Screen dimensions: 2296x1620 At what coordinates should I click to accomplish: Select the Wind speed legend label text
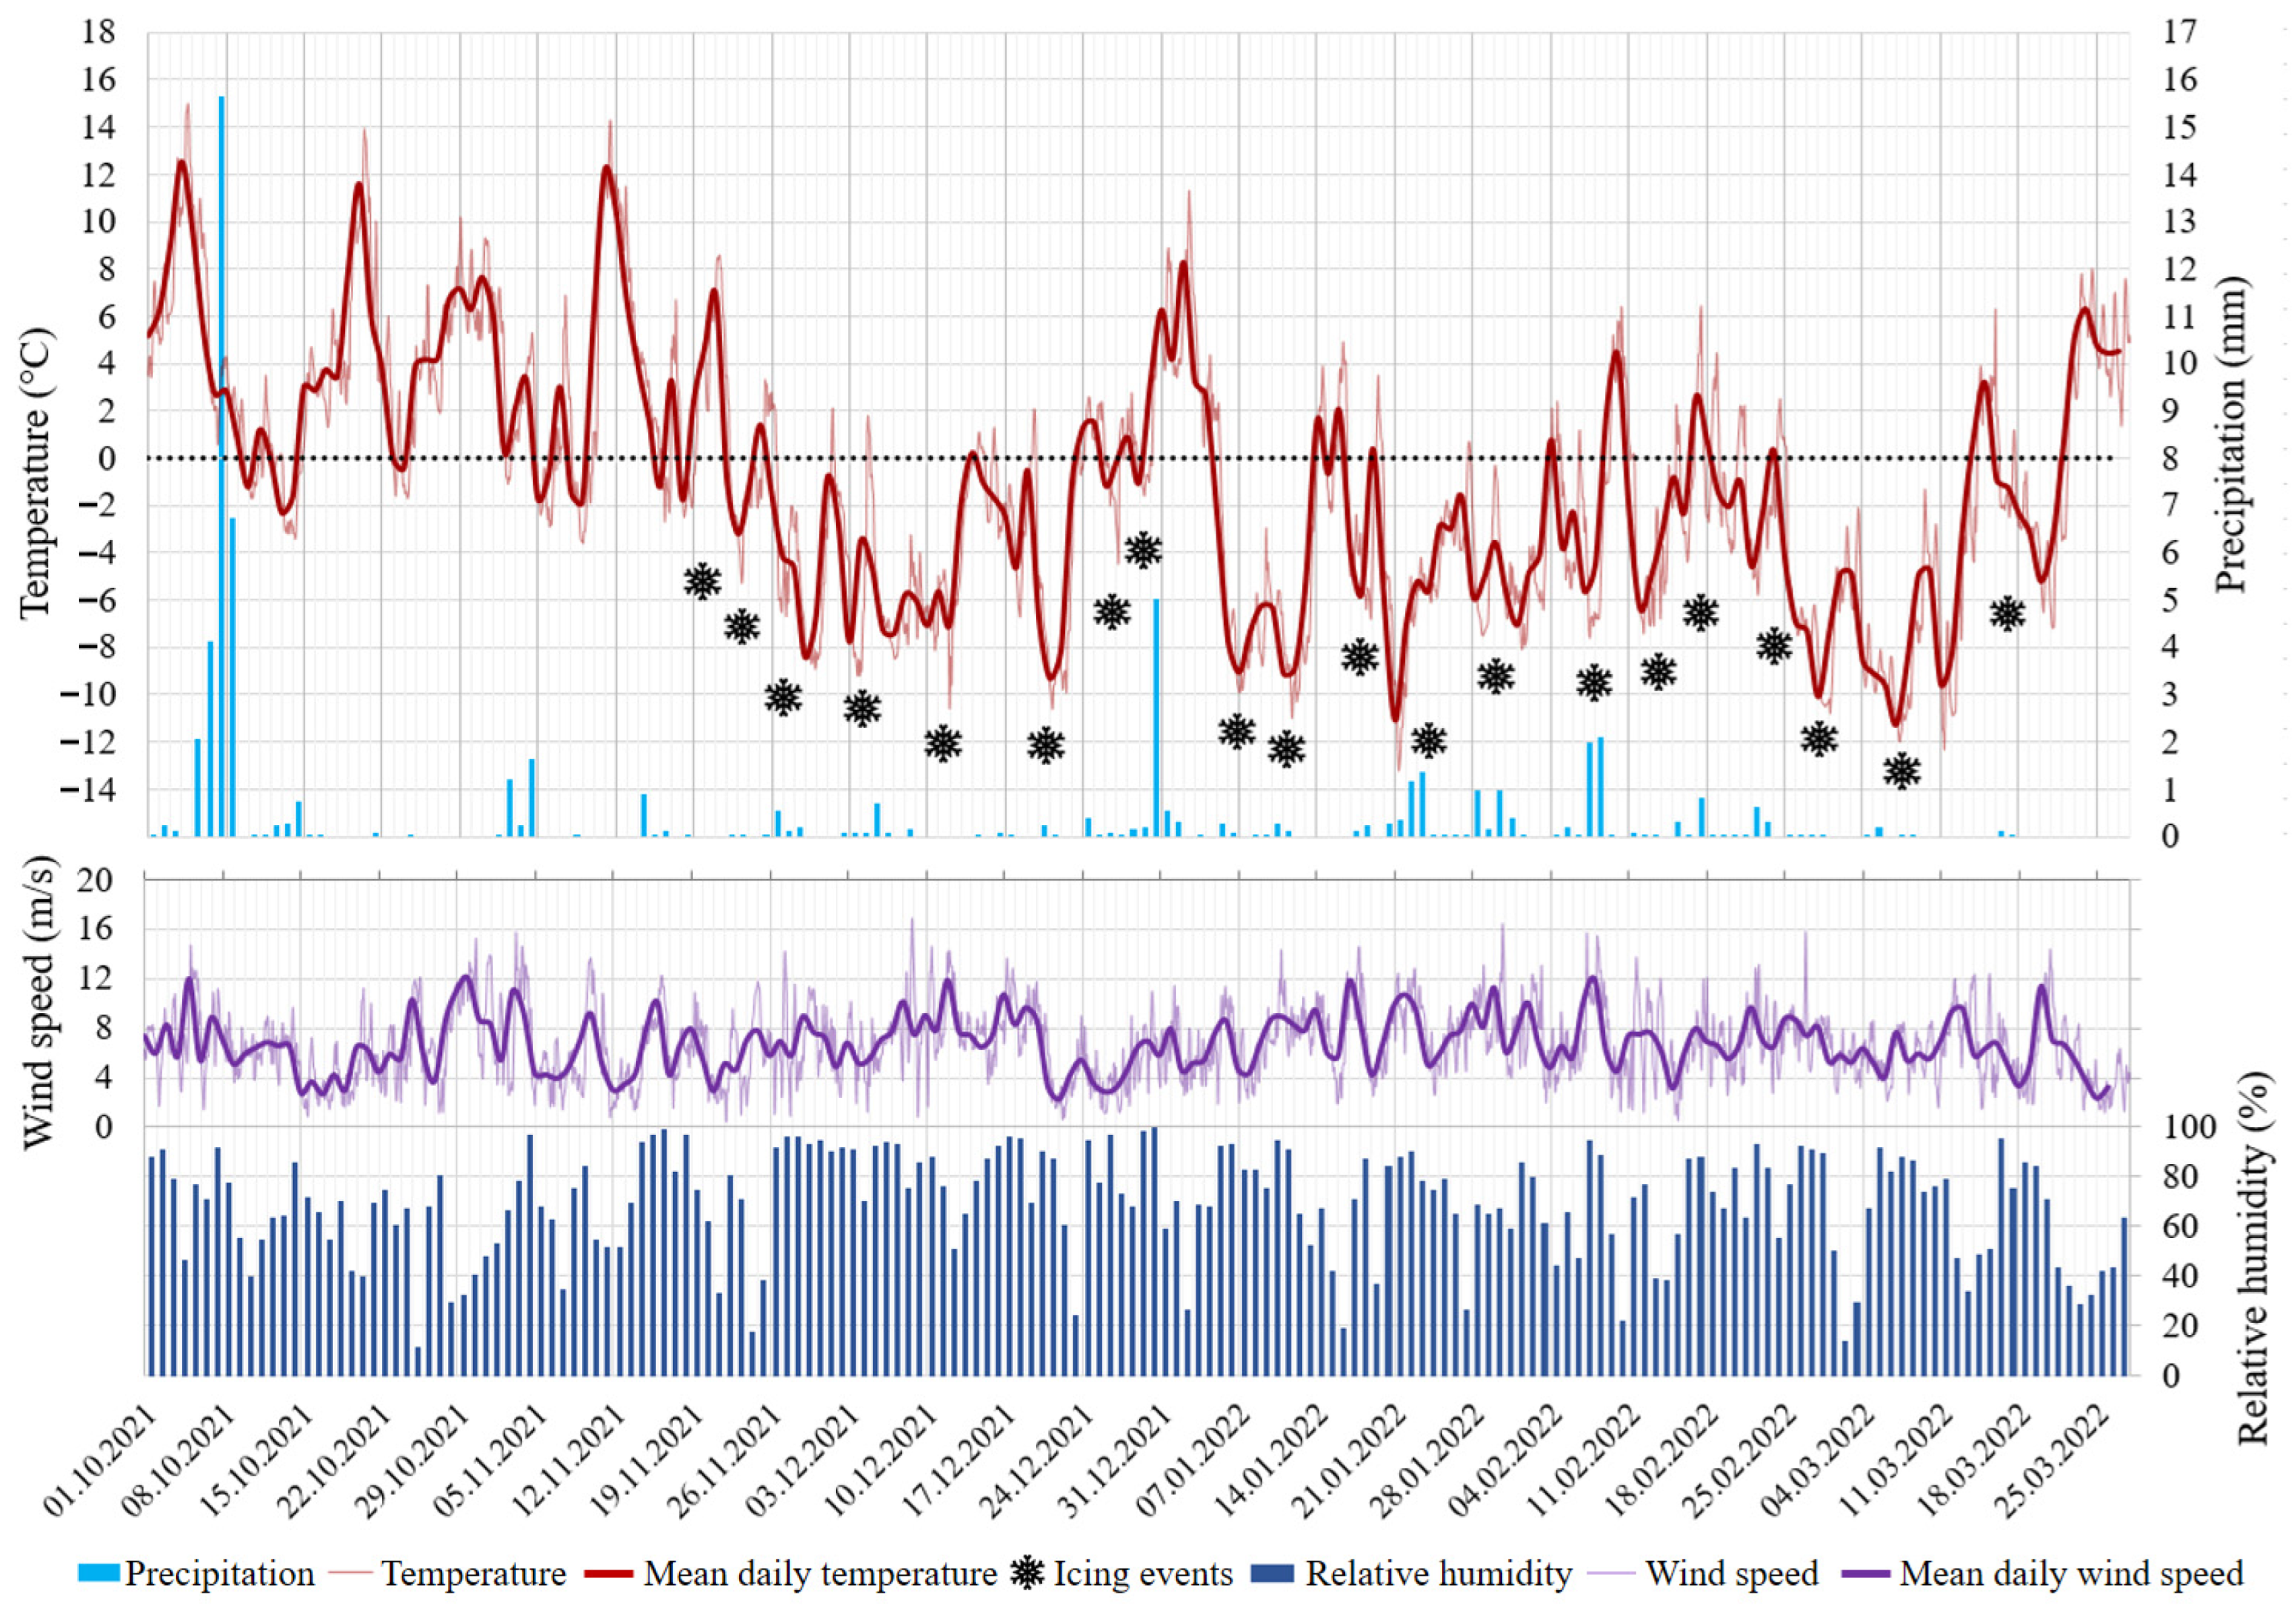tap(1732, 1574)
